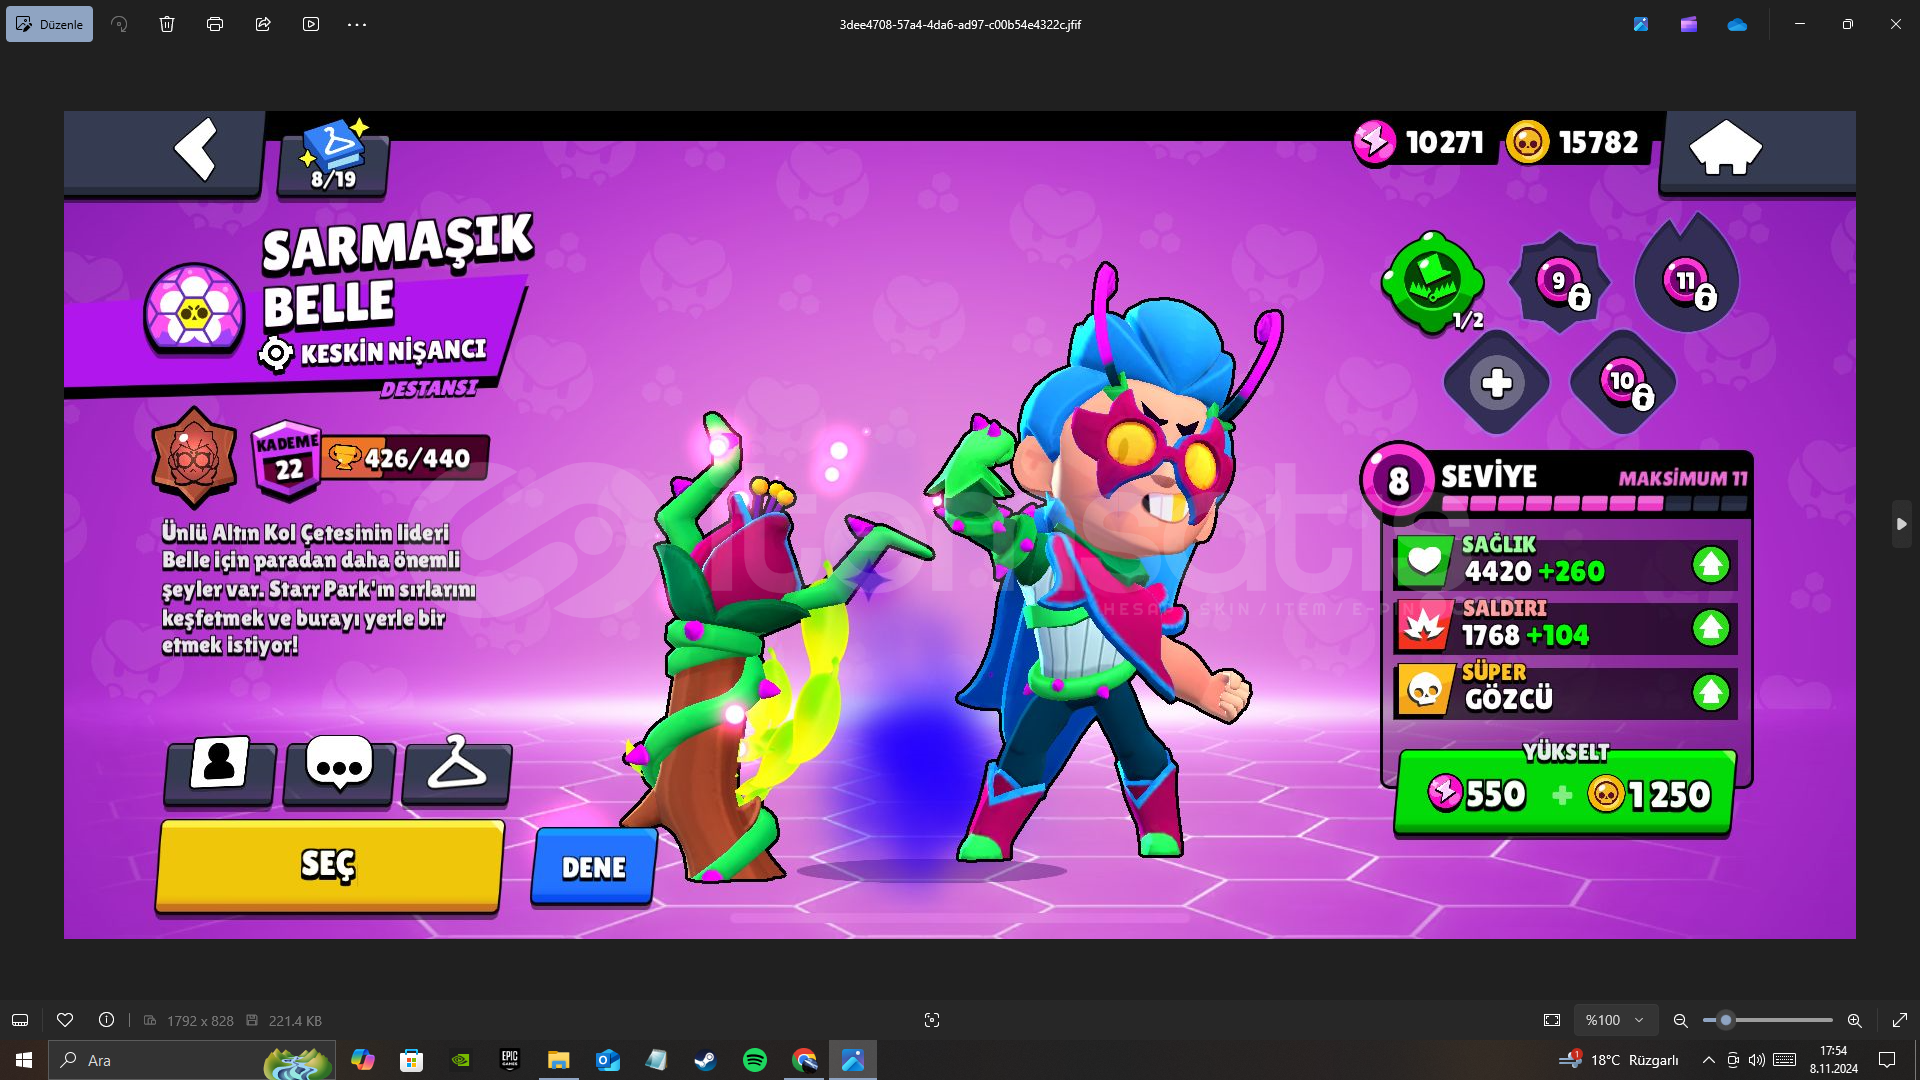Open Spotify from the taskbar
This screenshot has height=1080, width=1920.
pos(755,1060)
